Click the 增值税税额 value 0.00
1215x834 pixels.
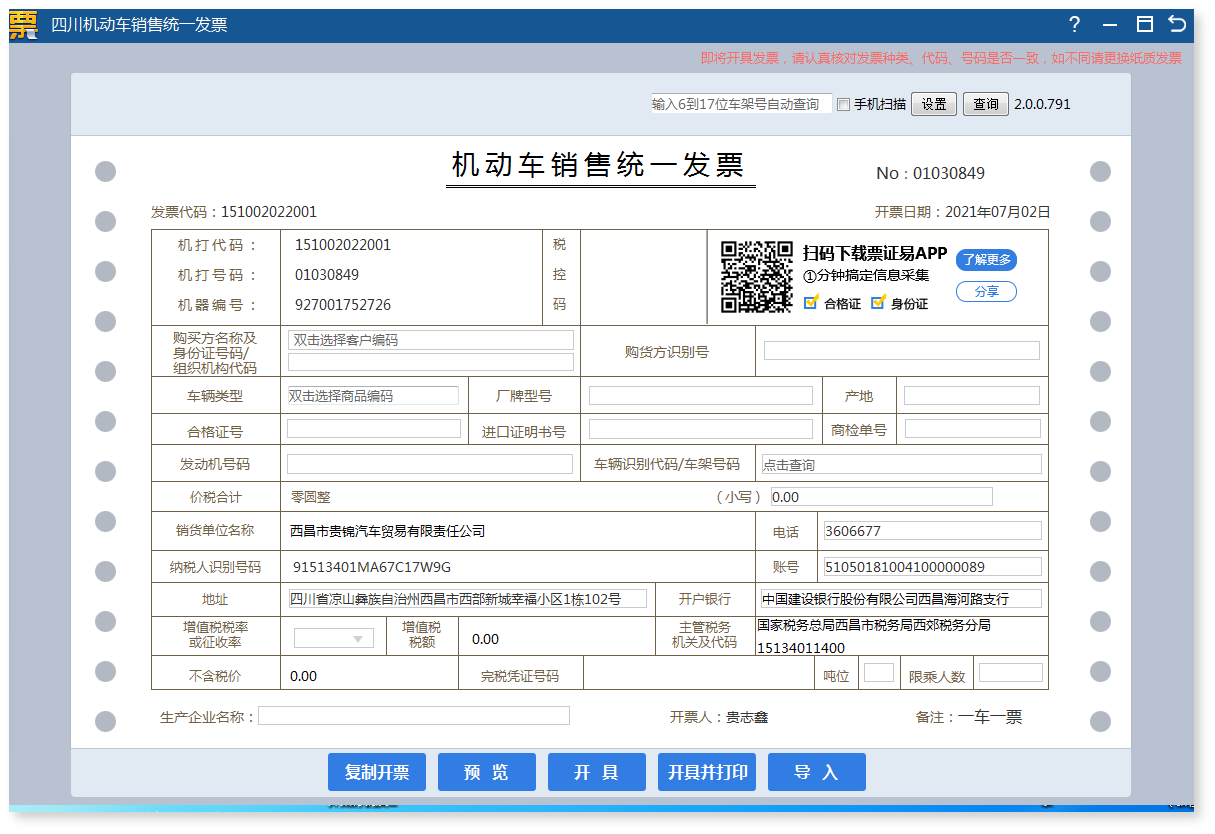click(485, 639)
